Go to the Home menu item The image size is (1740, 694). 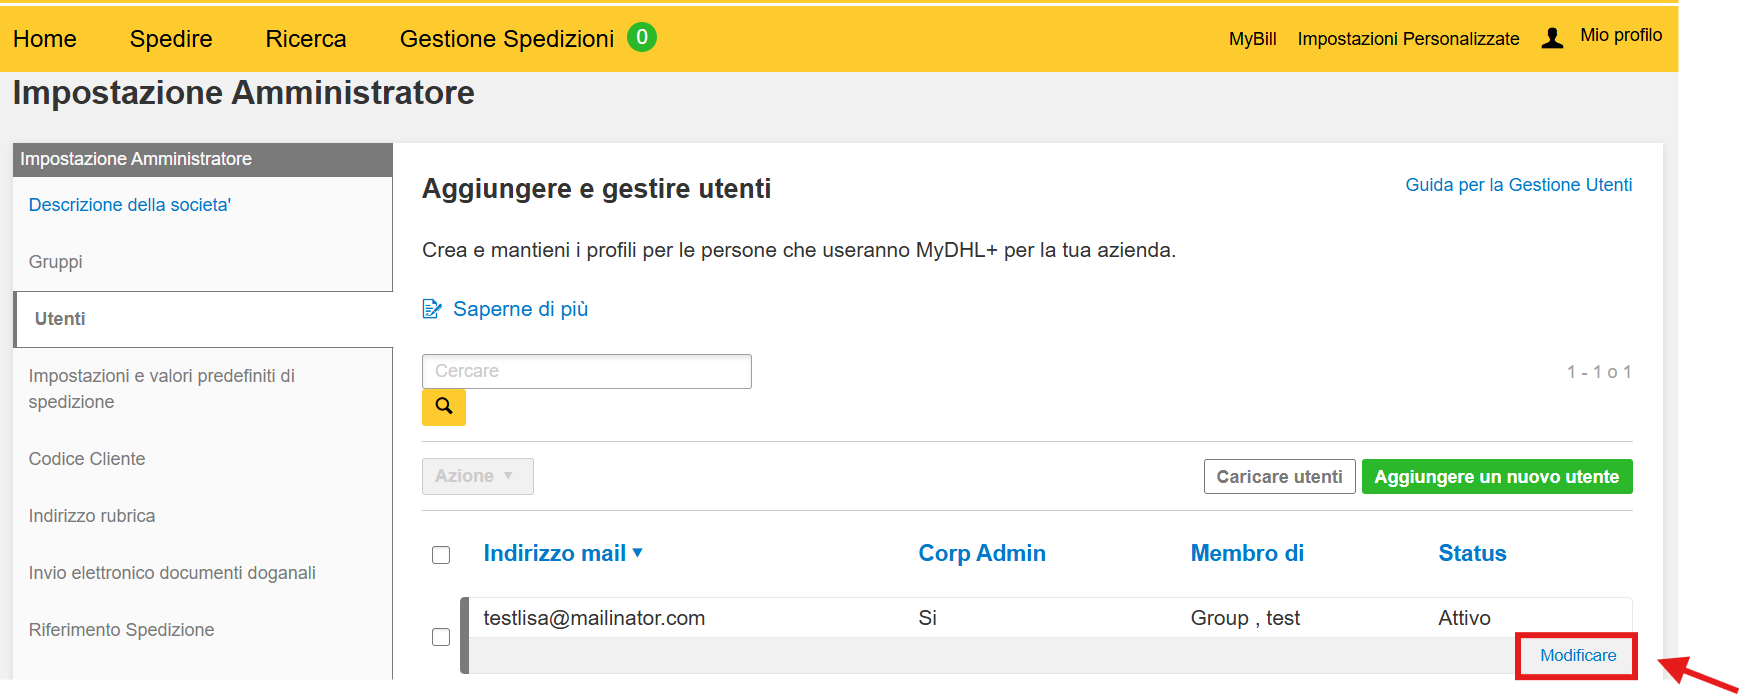coord(45,39)
